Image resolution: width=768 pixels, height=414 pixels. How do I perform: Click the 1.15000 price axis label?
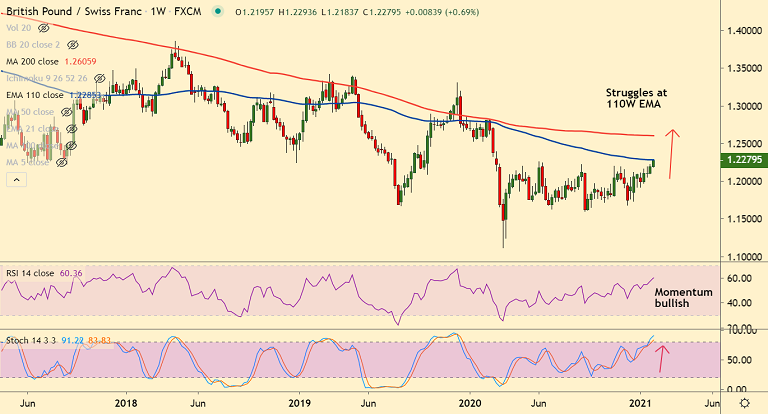(744, 219)
